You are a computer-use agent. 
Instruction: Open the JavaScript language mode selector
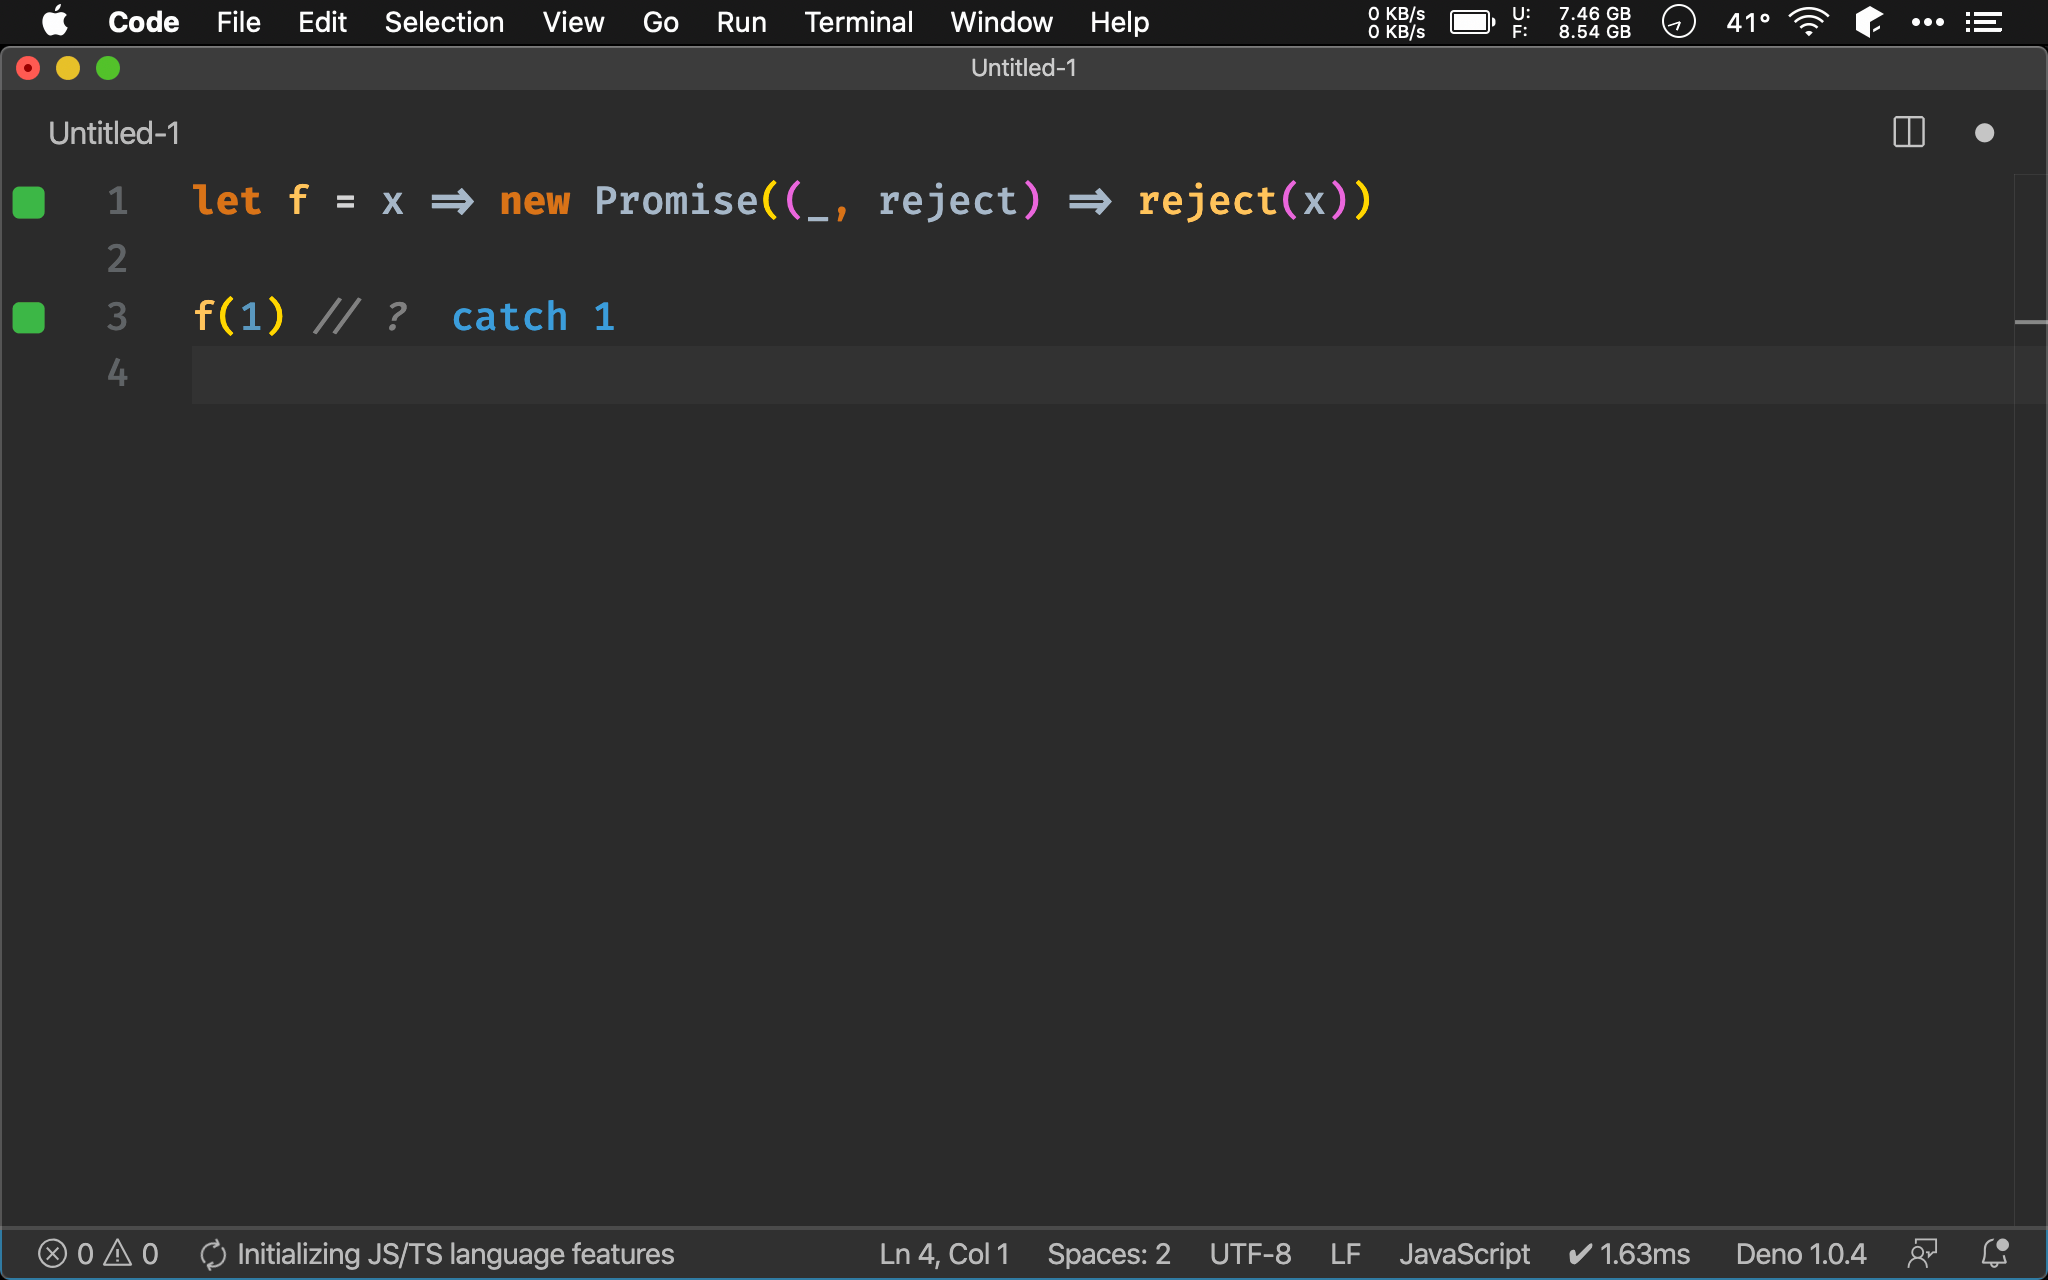1463,1254
